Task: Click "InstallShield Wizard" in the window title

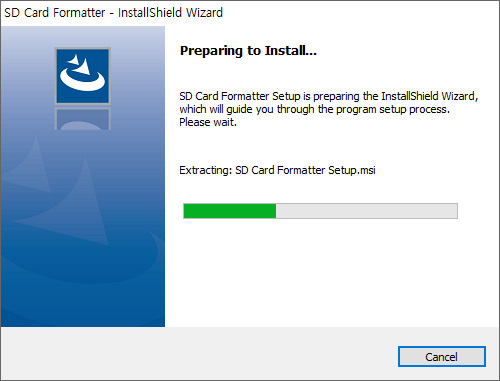Action: click(x=170, y=13)
